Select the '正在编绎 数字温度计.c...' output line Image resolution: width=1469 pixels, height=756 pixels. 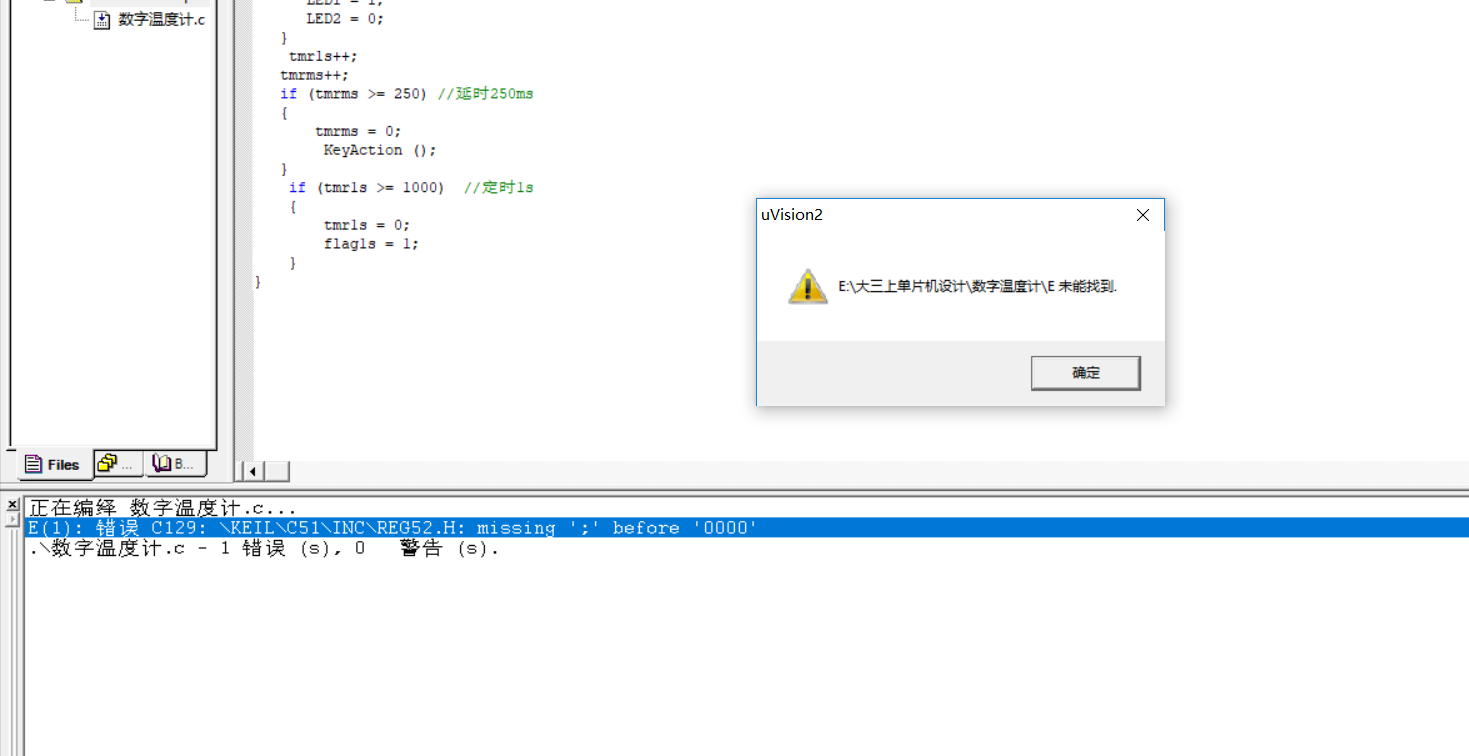163,508
